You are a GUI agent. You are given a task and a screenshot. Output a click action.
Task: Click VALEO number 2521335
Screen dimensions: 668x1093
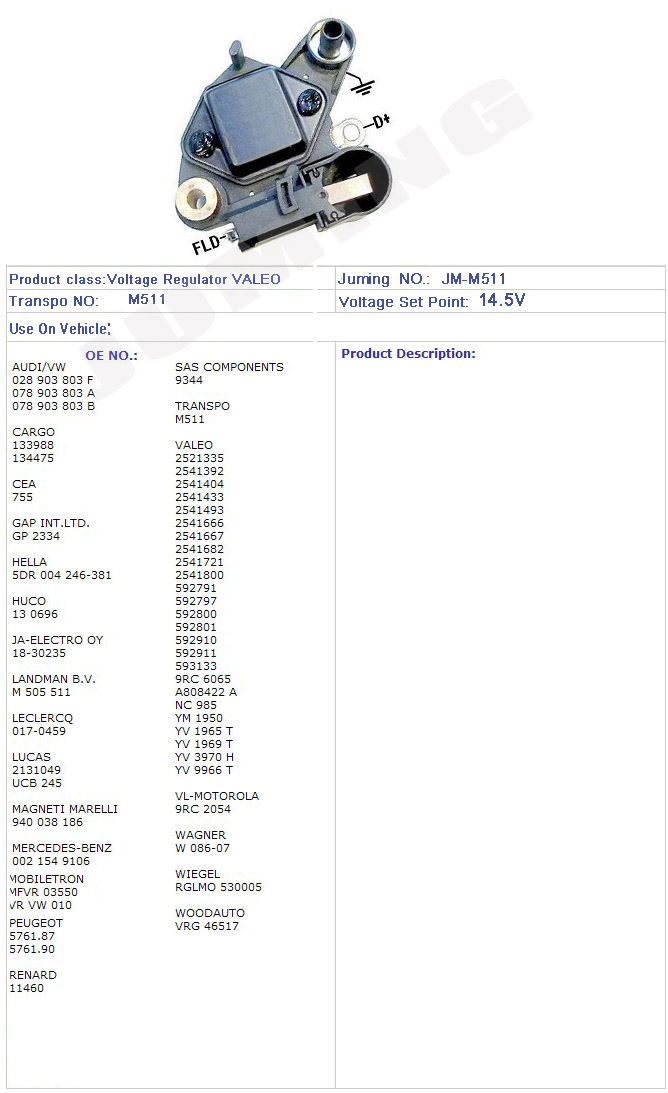click(199, 458)
